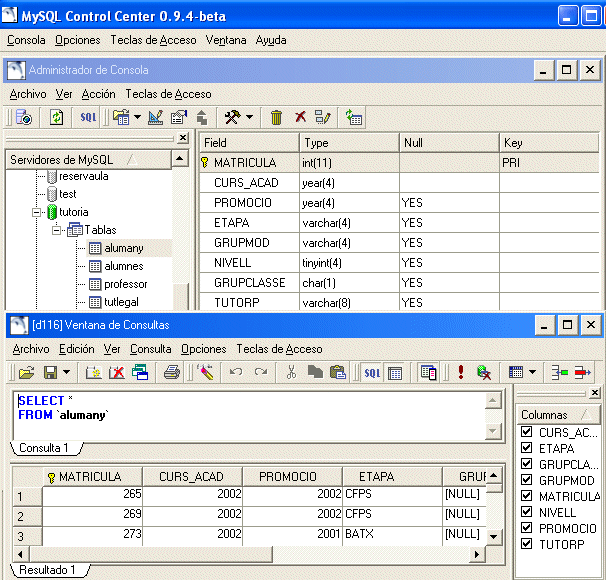Collapse the tutoria database node
606x580 pixels.
(x=36, y=212)
